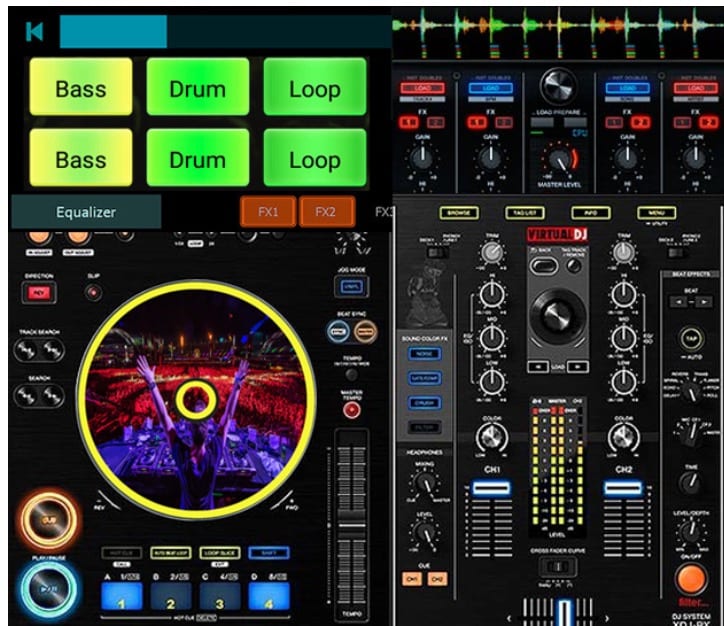Trigger the top-row Bass sample pad
Image resolution: width=724 pixels, height=626 pixels.
pos(81,87)
